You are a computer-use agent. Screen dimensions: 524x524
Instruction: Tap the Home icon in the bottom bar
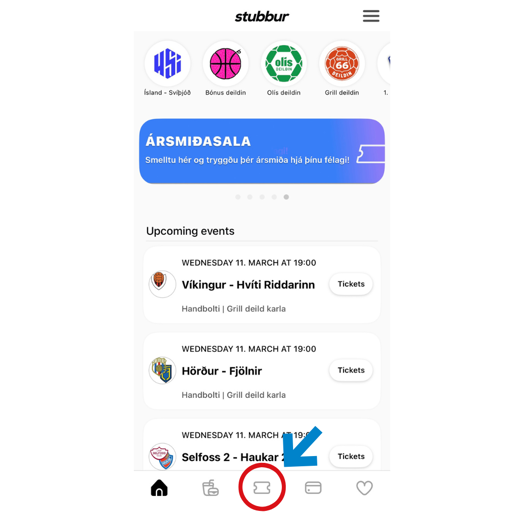[159, 488]
